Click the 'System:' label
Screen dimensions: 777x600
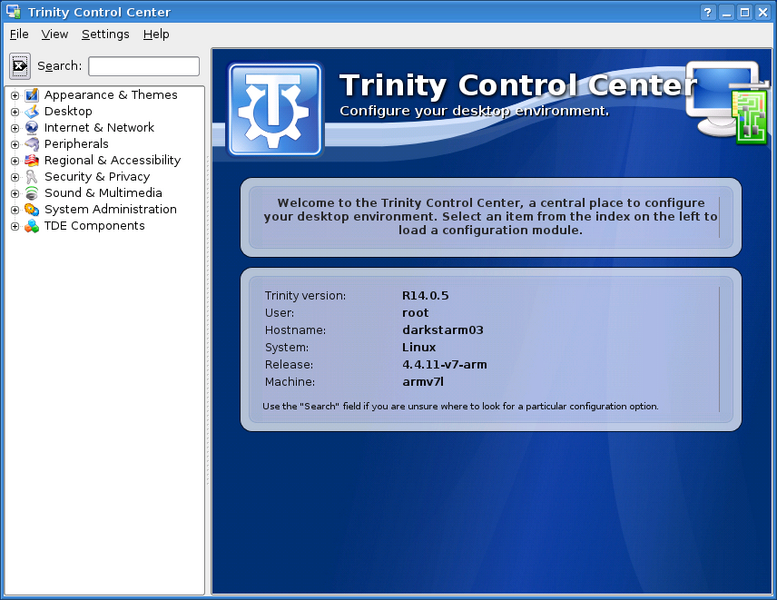coord(286,347)
